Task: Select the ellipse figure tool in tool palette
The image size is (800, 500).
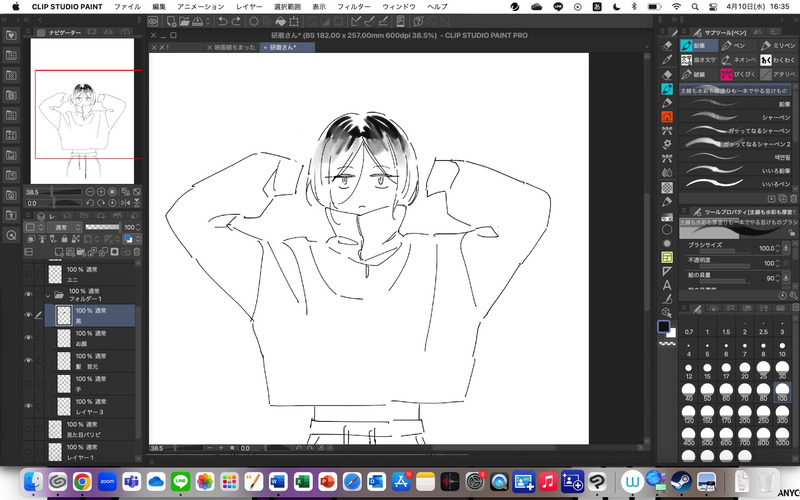Action: coord(667,230)
